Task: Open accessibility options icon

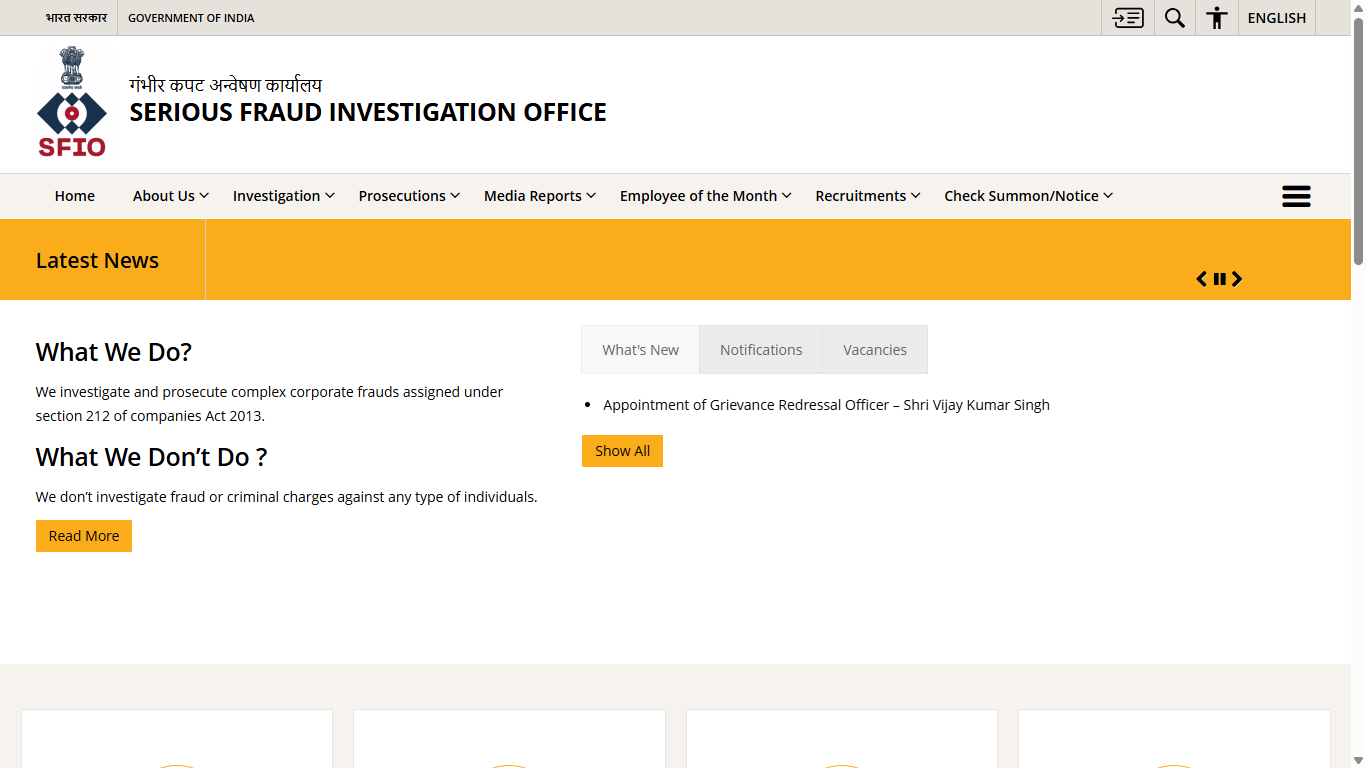Action: pos(1217,18)
